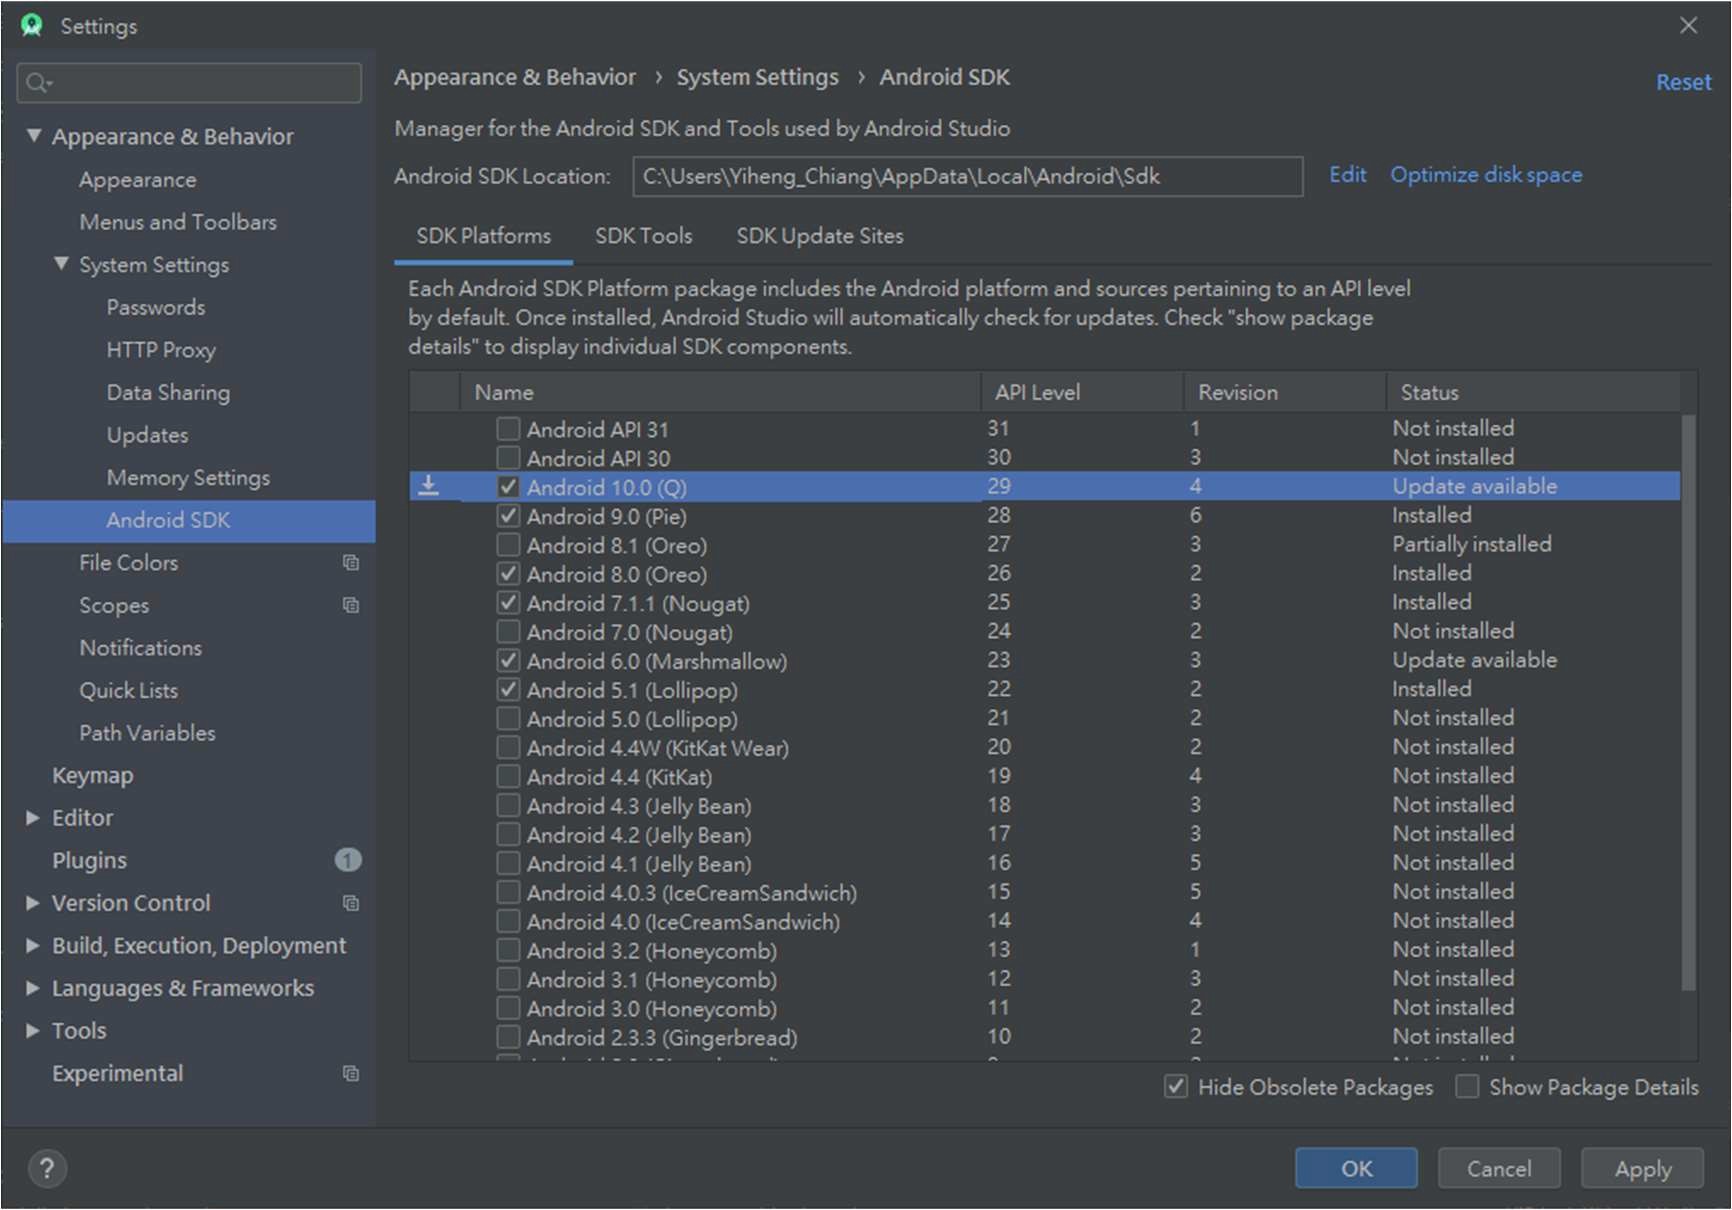Open Menus and Toolbars settings
The image size is (1732, 1210).
tap(178, 222)
